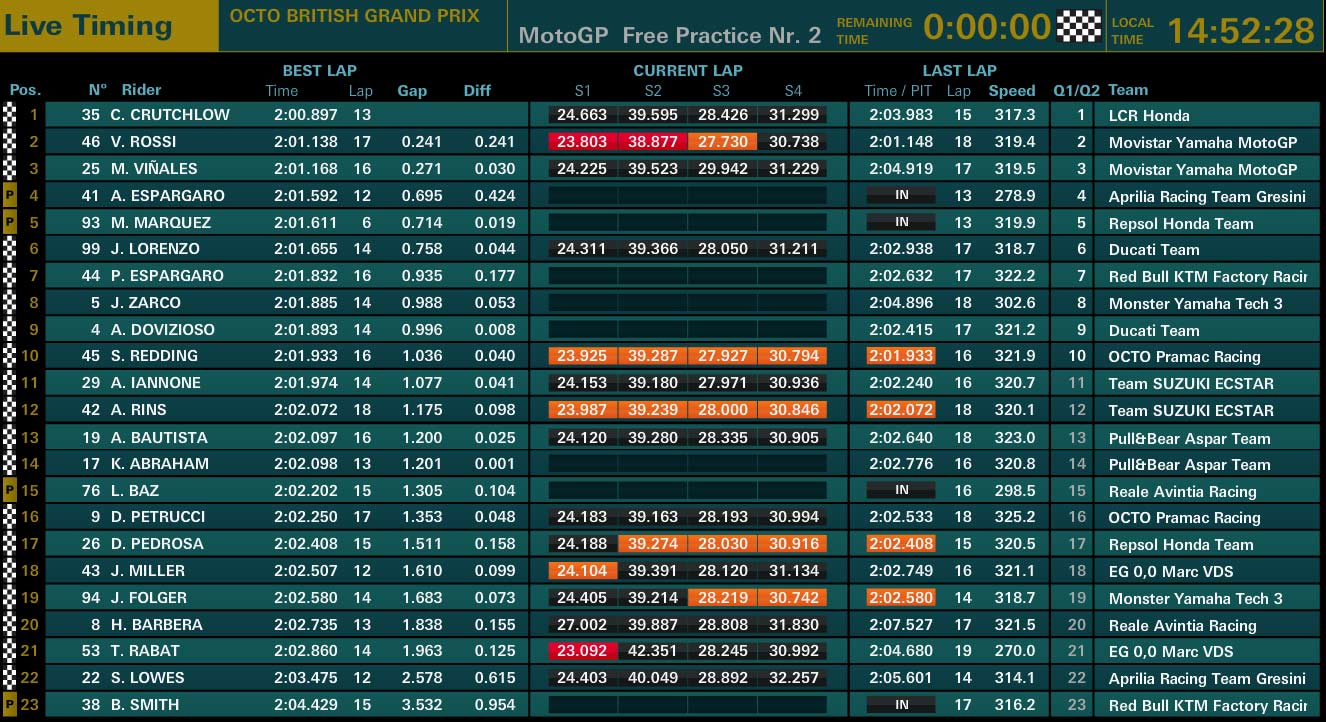Click the checkered flag icon for position 1
The height and width of the screenshot is (722, 1326).
pos(10,114)
